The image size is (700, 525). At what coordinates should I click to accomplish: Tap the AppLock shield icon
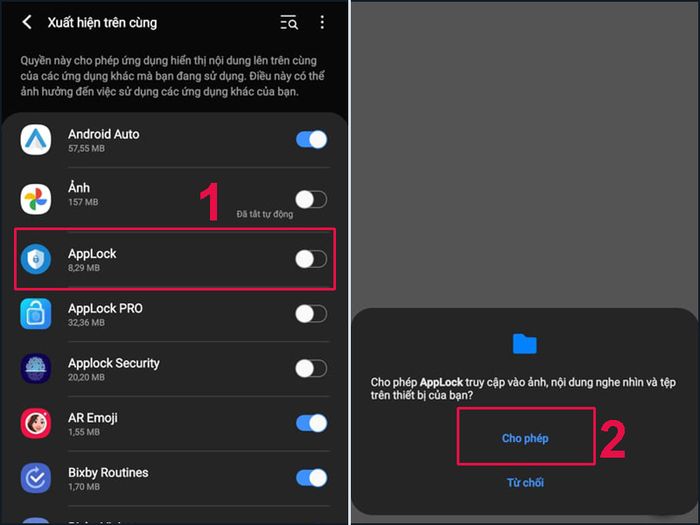point(36,259)
